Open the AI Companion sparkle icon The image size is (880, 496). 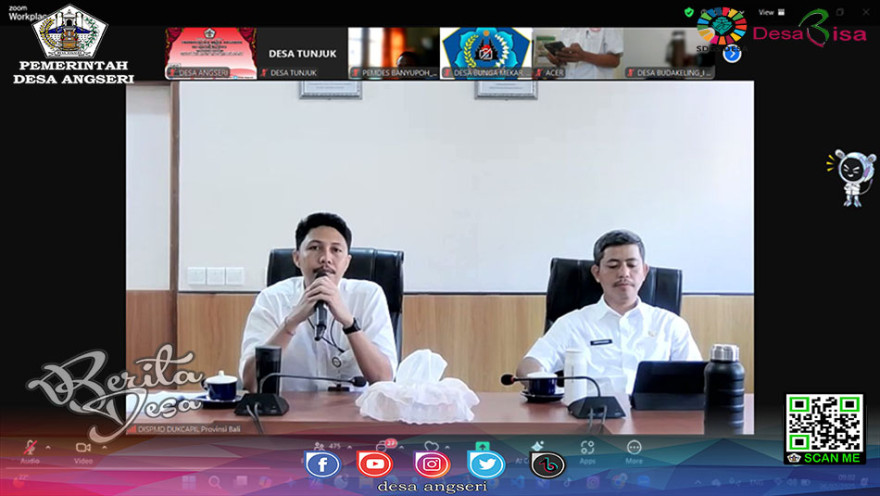pyautogui.click(x=537, y=447)
